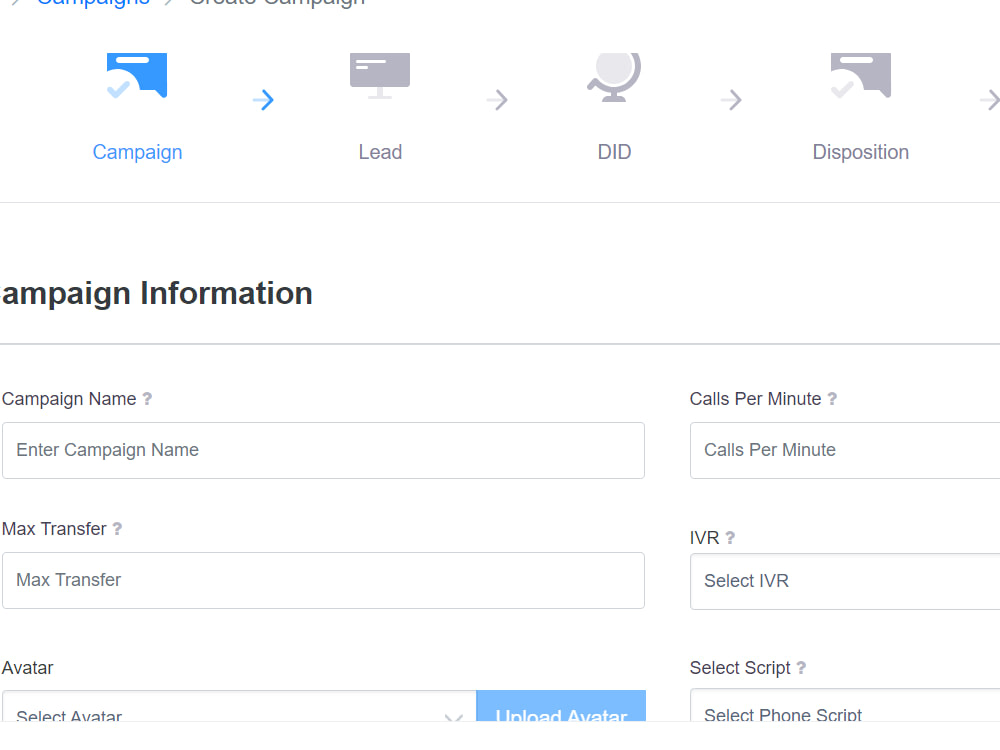Click the arrow between DID and Disposition
Screen dimensions: 1000x750
point(731,100)
